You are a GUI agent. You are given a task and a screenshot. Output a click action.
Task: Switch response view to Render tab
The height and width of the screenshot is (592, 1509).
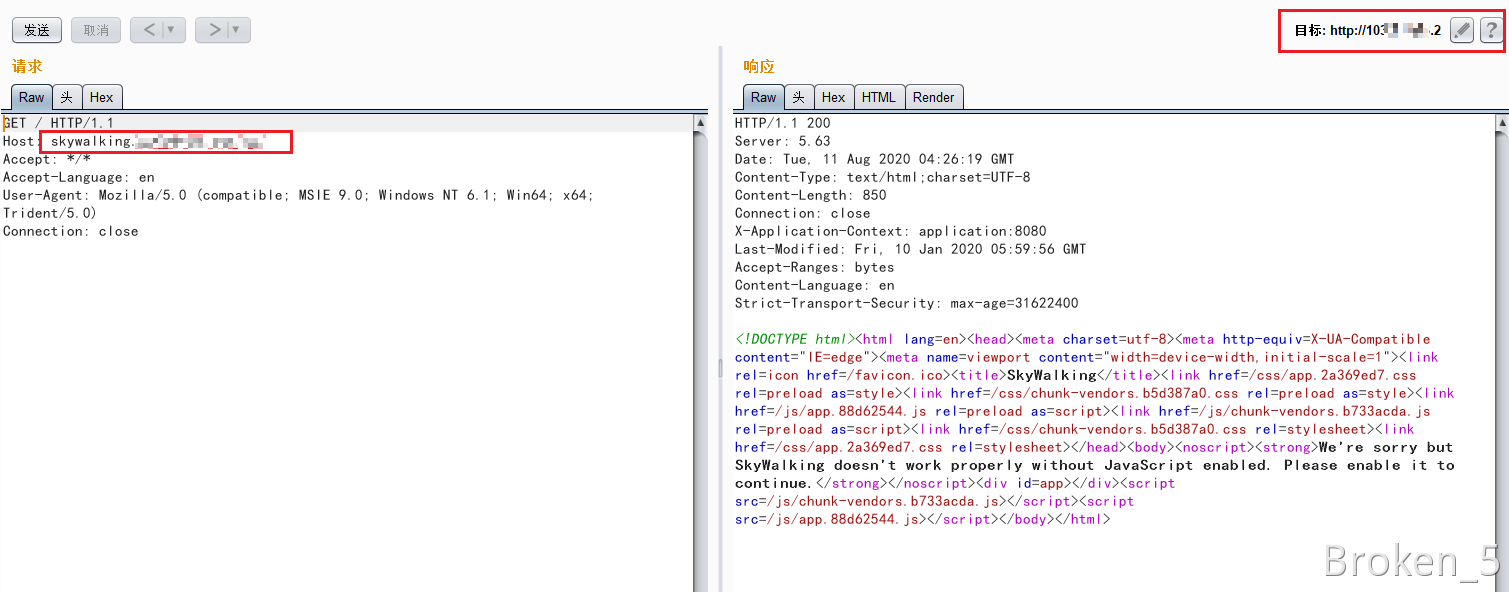[x=933, y=97]
